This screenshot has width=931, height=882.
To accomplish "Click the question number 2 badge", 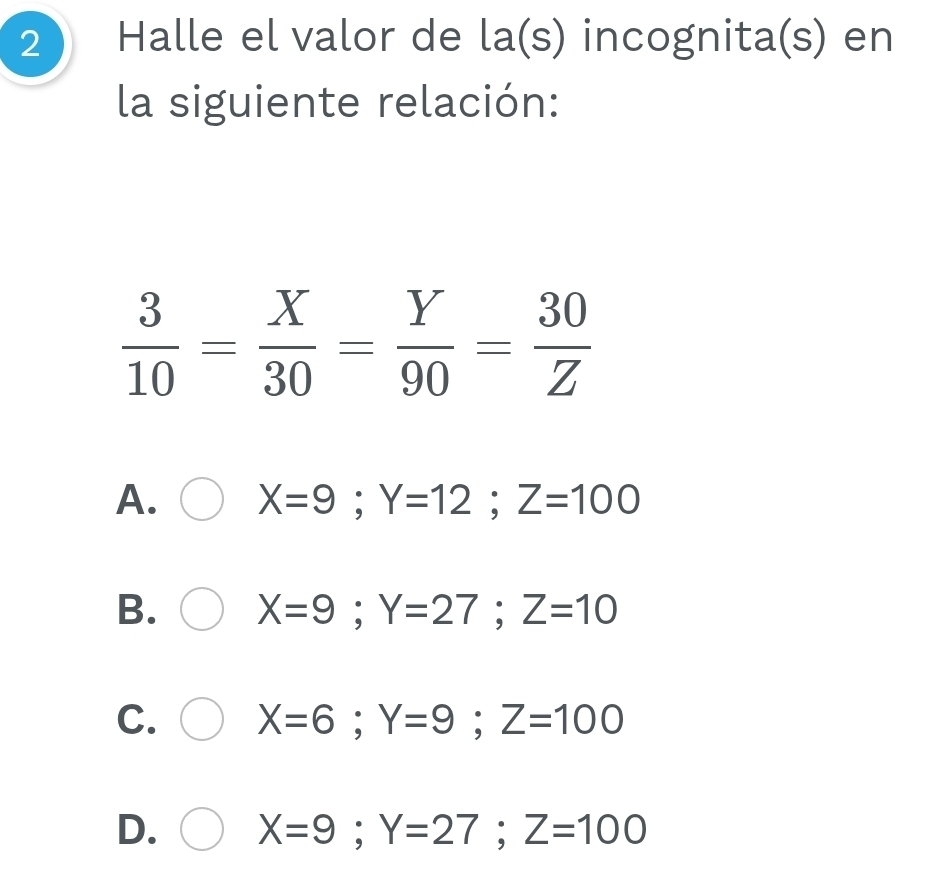I will point(30,44).
